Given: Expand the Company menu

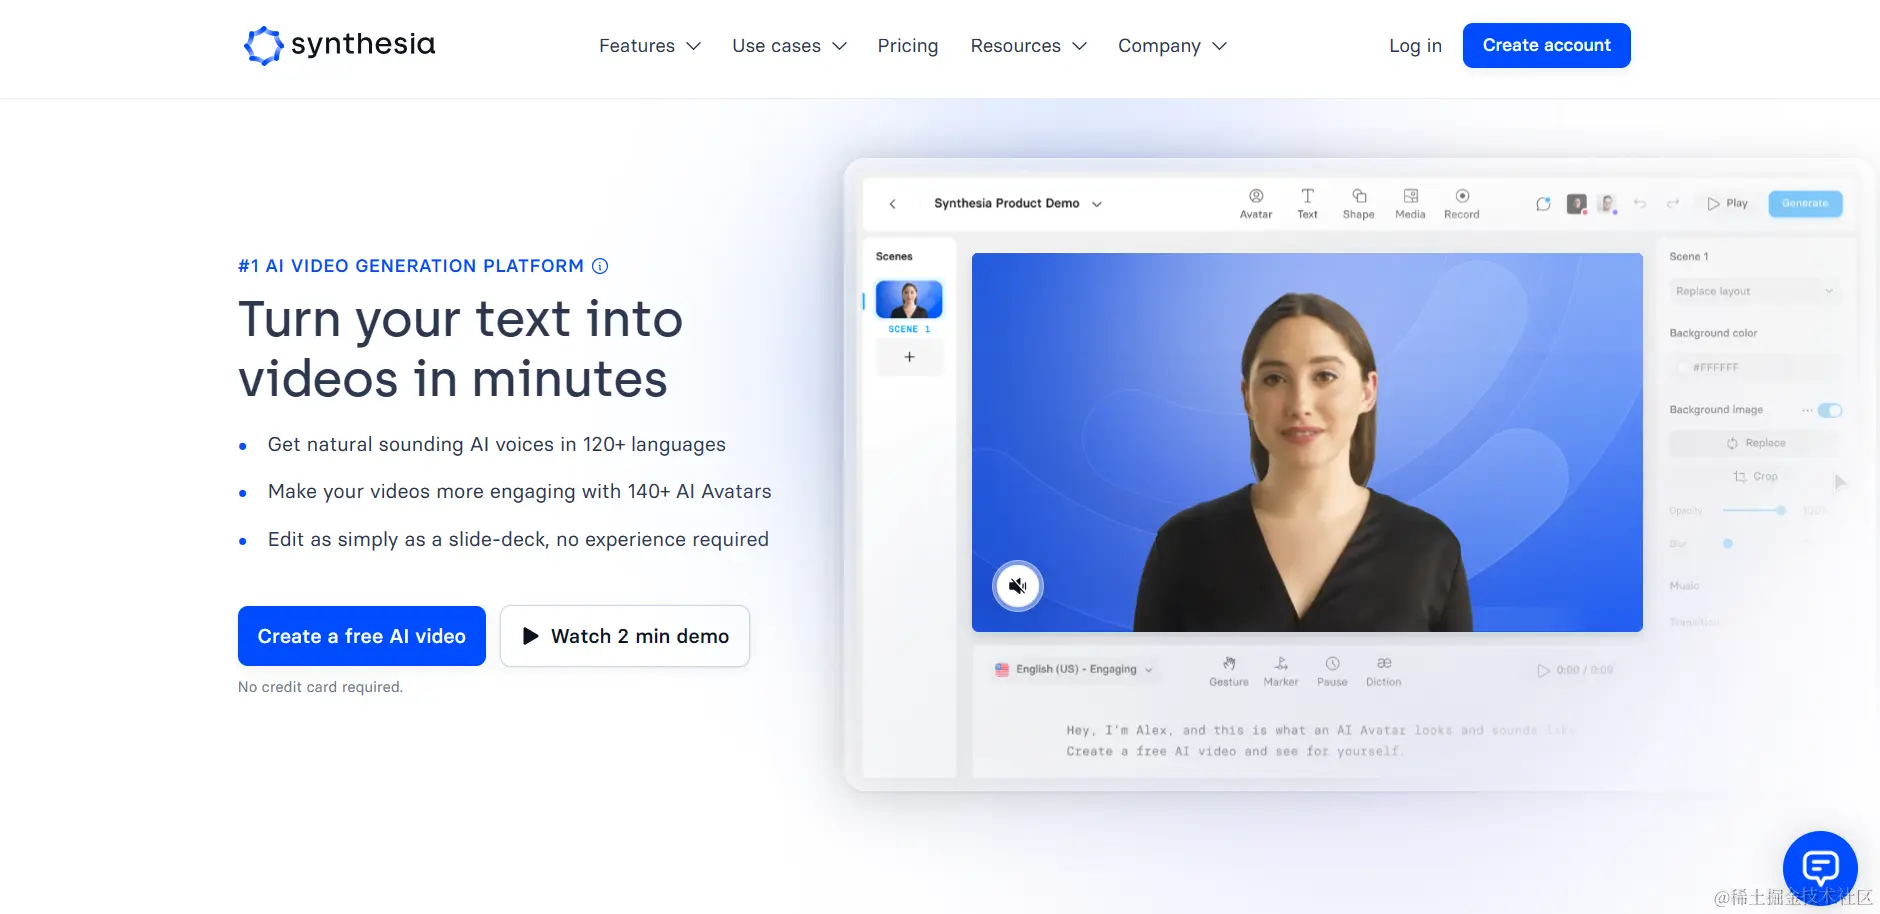Looking at the screenshot, I should coord(1172,46).
